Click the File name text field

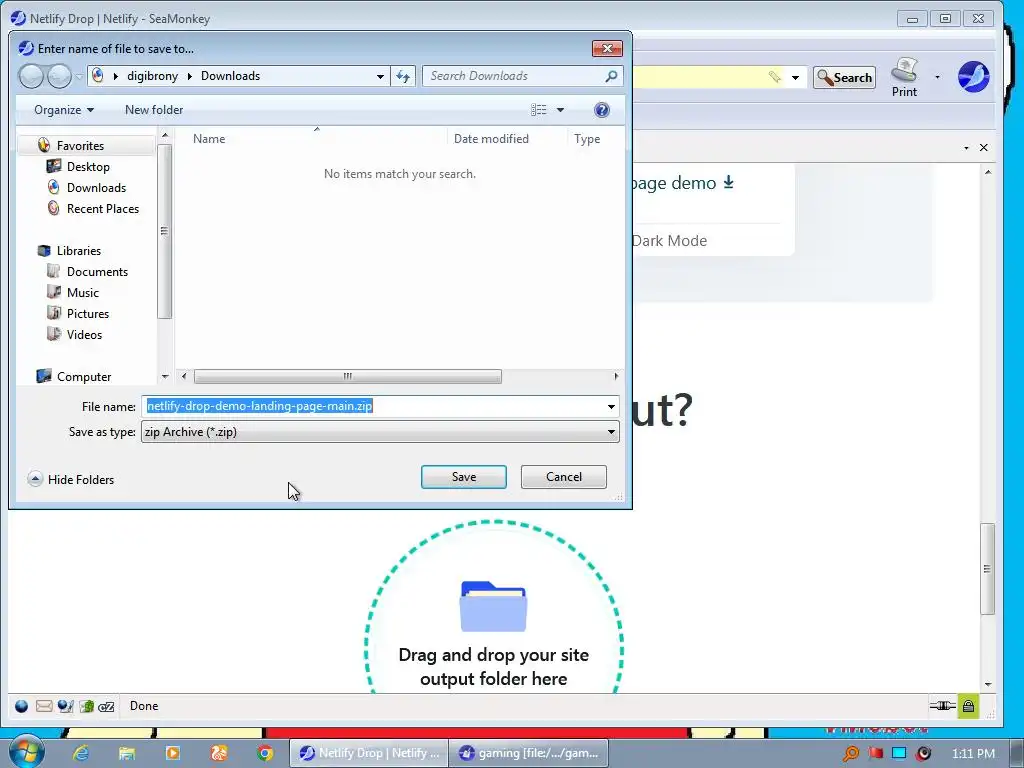pyautogui.click(x=372, y=406)
